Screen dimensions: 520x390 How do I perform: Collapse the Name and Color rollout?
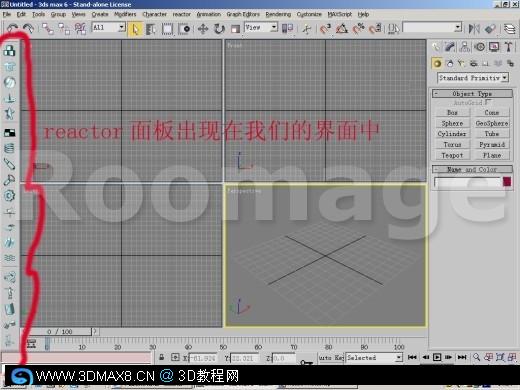(x=472, y=169)
